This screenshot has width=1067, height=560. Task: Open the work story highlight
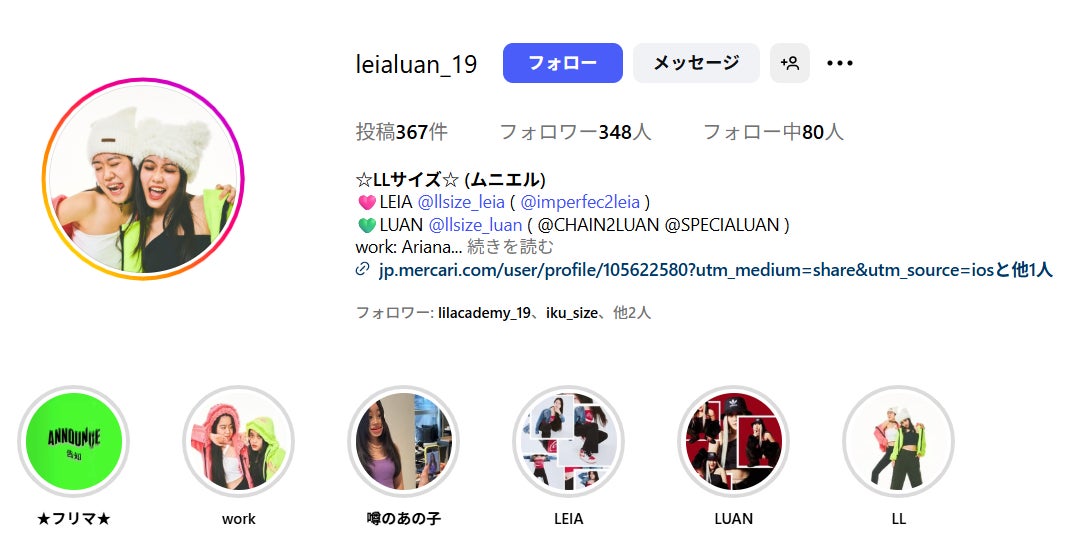click(x=238, y=441)
